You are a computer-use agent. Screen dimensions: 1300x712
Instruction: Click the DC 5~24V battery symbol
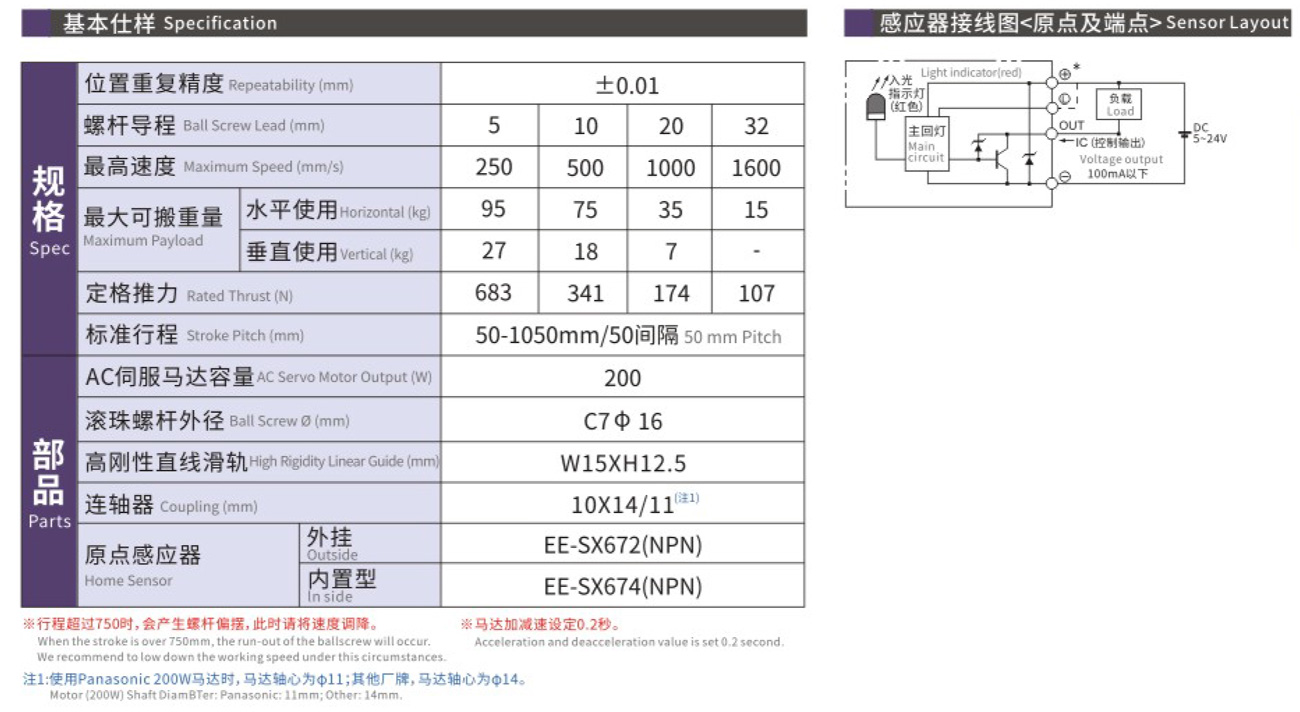tap(1184, 133)
